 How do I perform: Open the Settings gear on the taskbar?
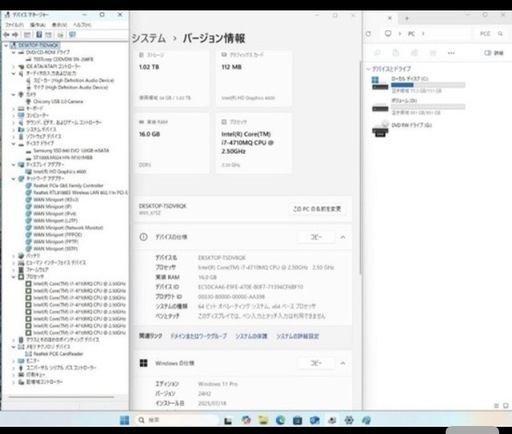[349, 420]
